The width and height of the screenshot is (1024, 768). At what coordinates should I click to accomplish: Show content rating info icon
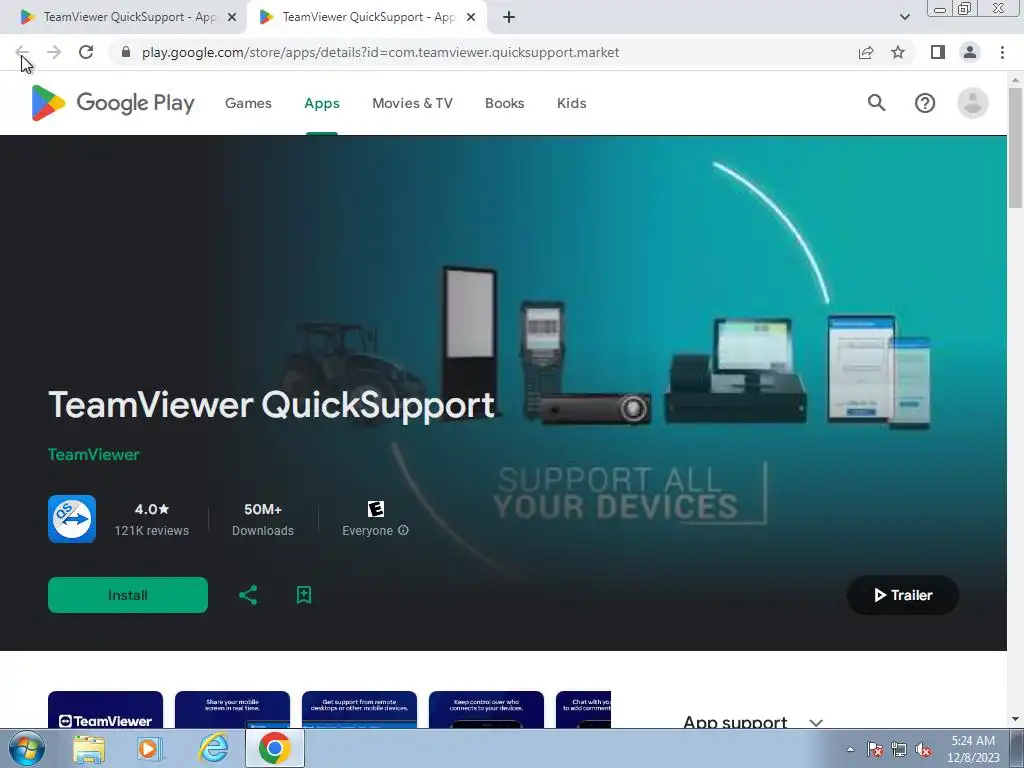404,530
